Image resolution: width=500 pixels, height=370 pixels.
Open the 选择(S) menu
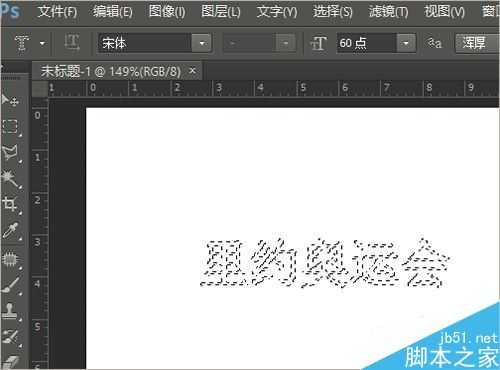pos(333,12)
